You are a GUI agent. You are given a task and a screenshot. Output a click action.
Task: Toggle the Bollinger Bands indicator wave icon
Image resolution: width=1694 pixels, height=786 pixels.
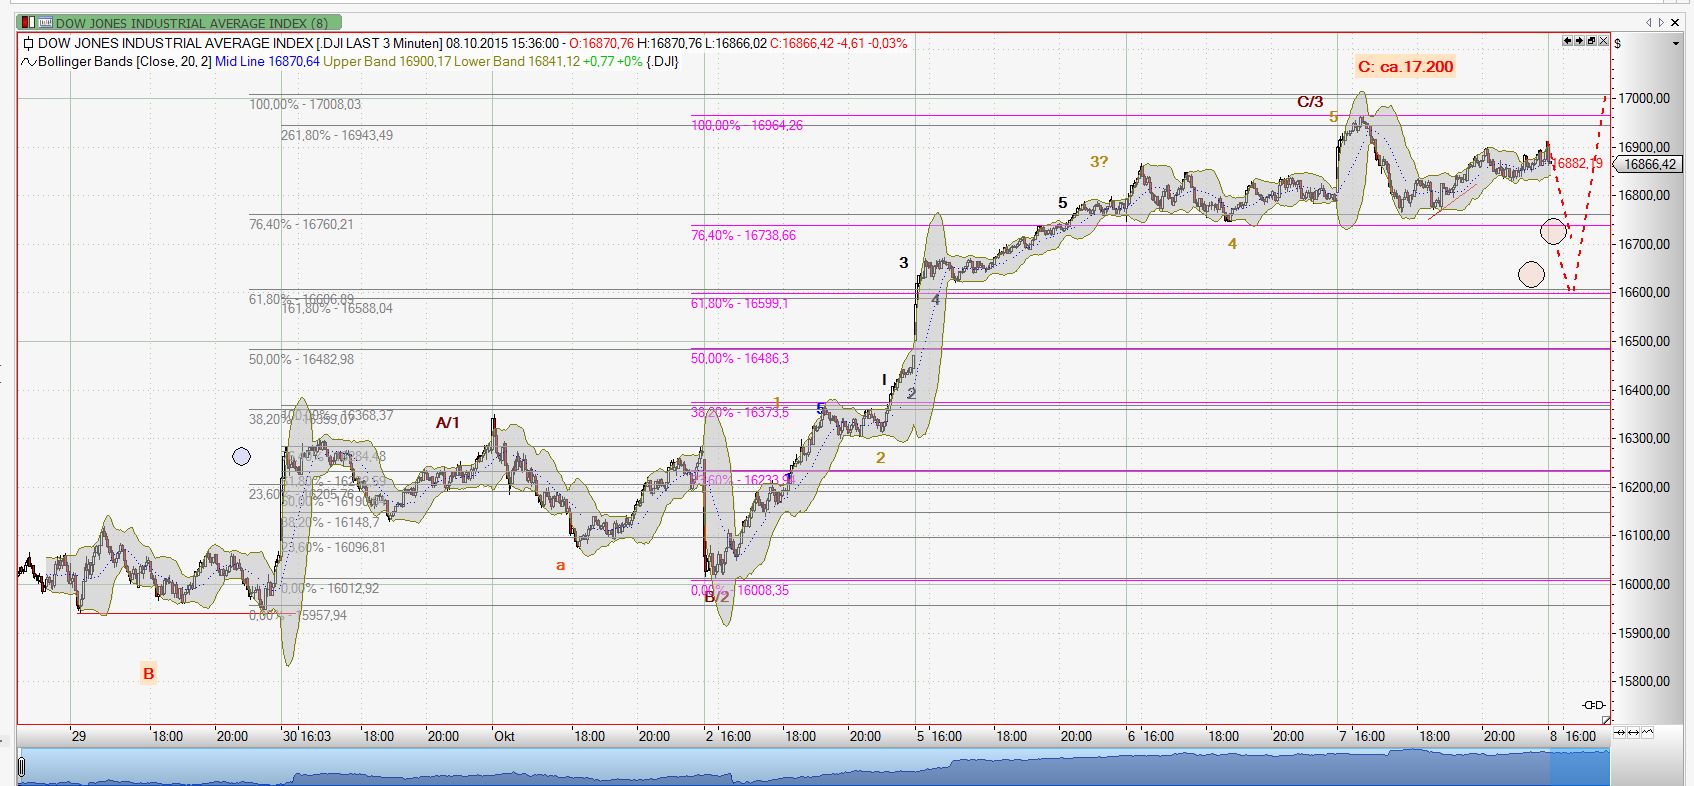tap(28, 62)
